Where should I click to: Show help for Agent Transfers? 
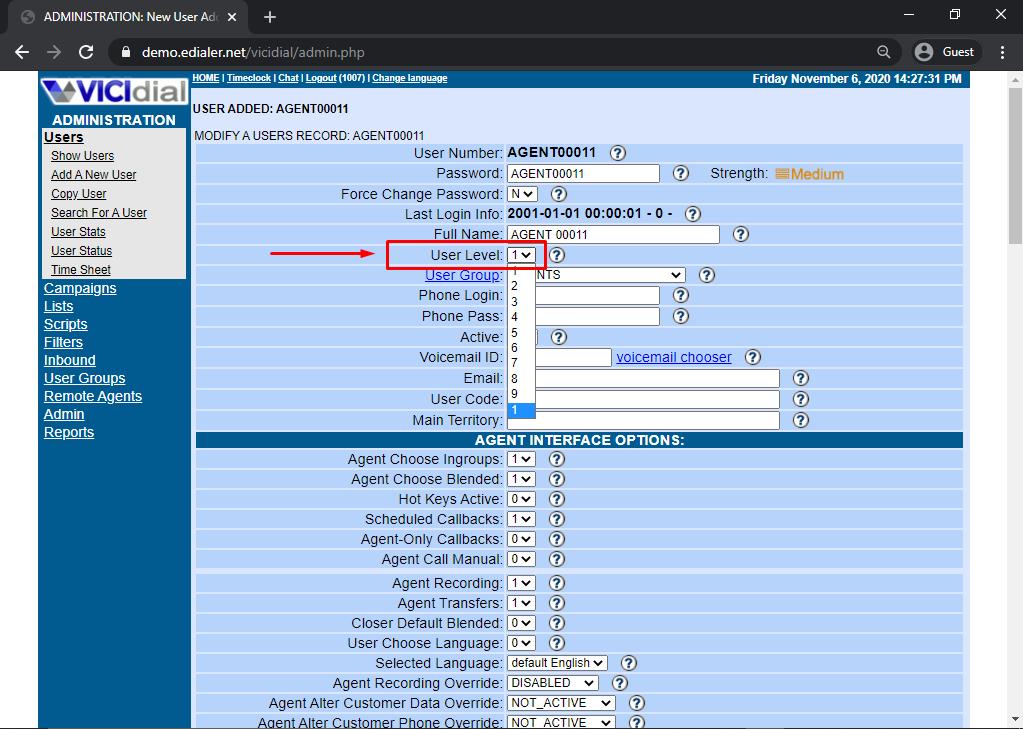[557, 603]
